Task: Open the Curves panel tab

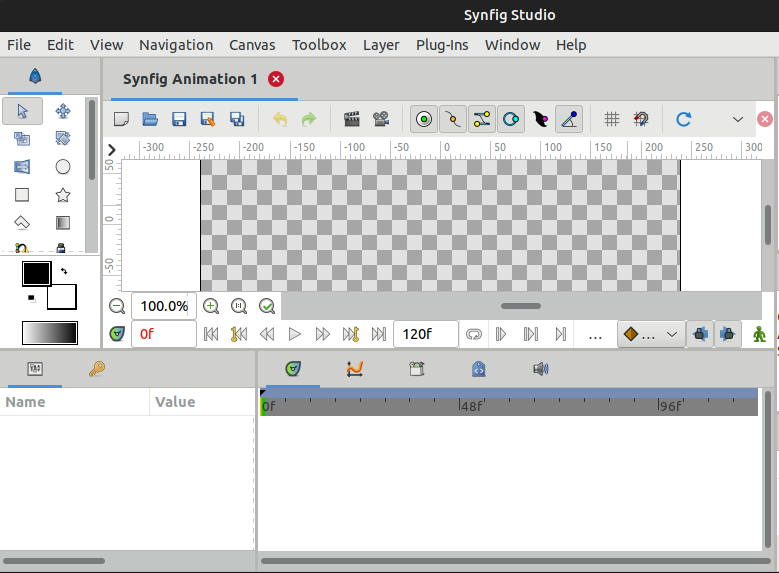Action: (x=355, y=369)
